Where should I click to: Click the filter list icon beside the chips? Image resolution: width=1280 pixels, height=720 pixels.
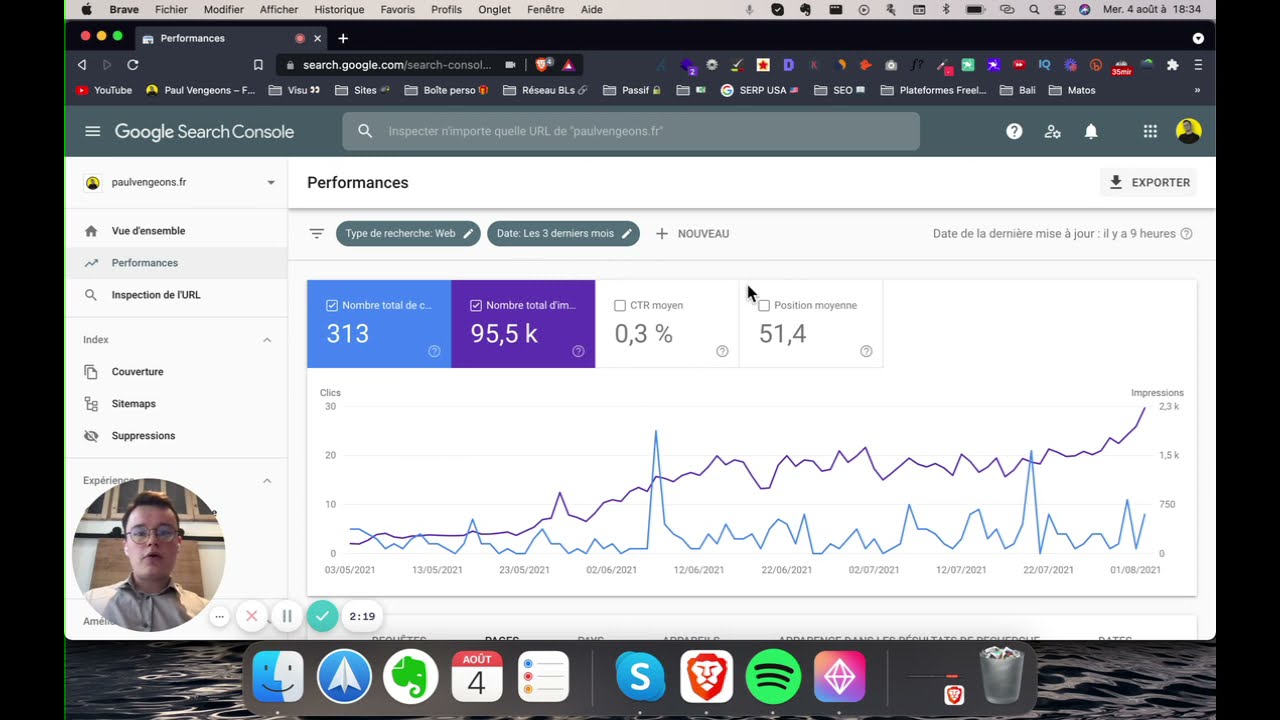317,233
